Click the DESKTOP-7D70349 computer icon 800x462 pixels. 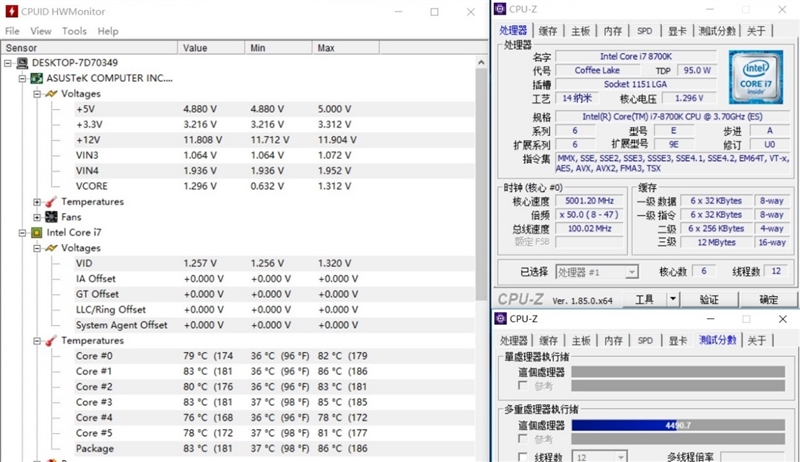pyautogui.click(x=22, y=63)
